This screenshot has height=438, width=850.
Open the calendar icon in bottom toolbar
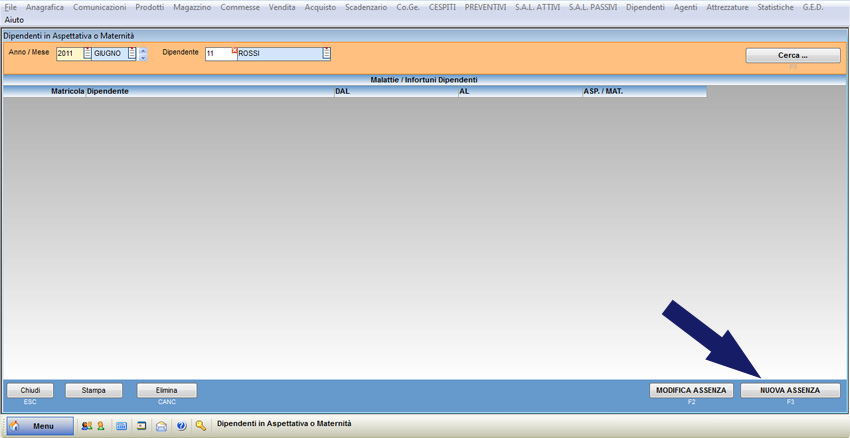[x=122, y=426]
